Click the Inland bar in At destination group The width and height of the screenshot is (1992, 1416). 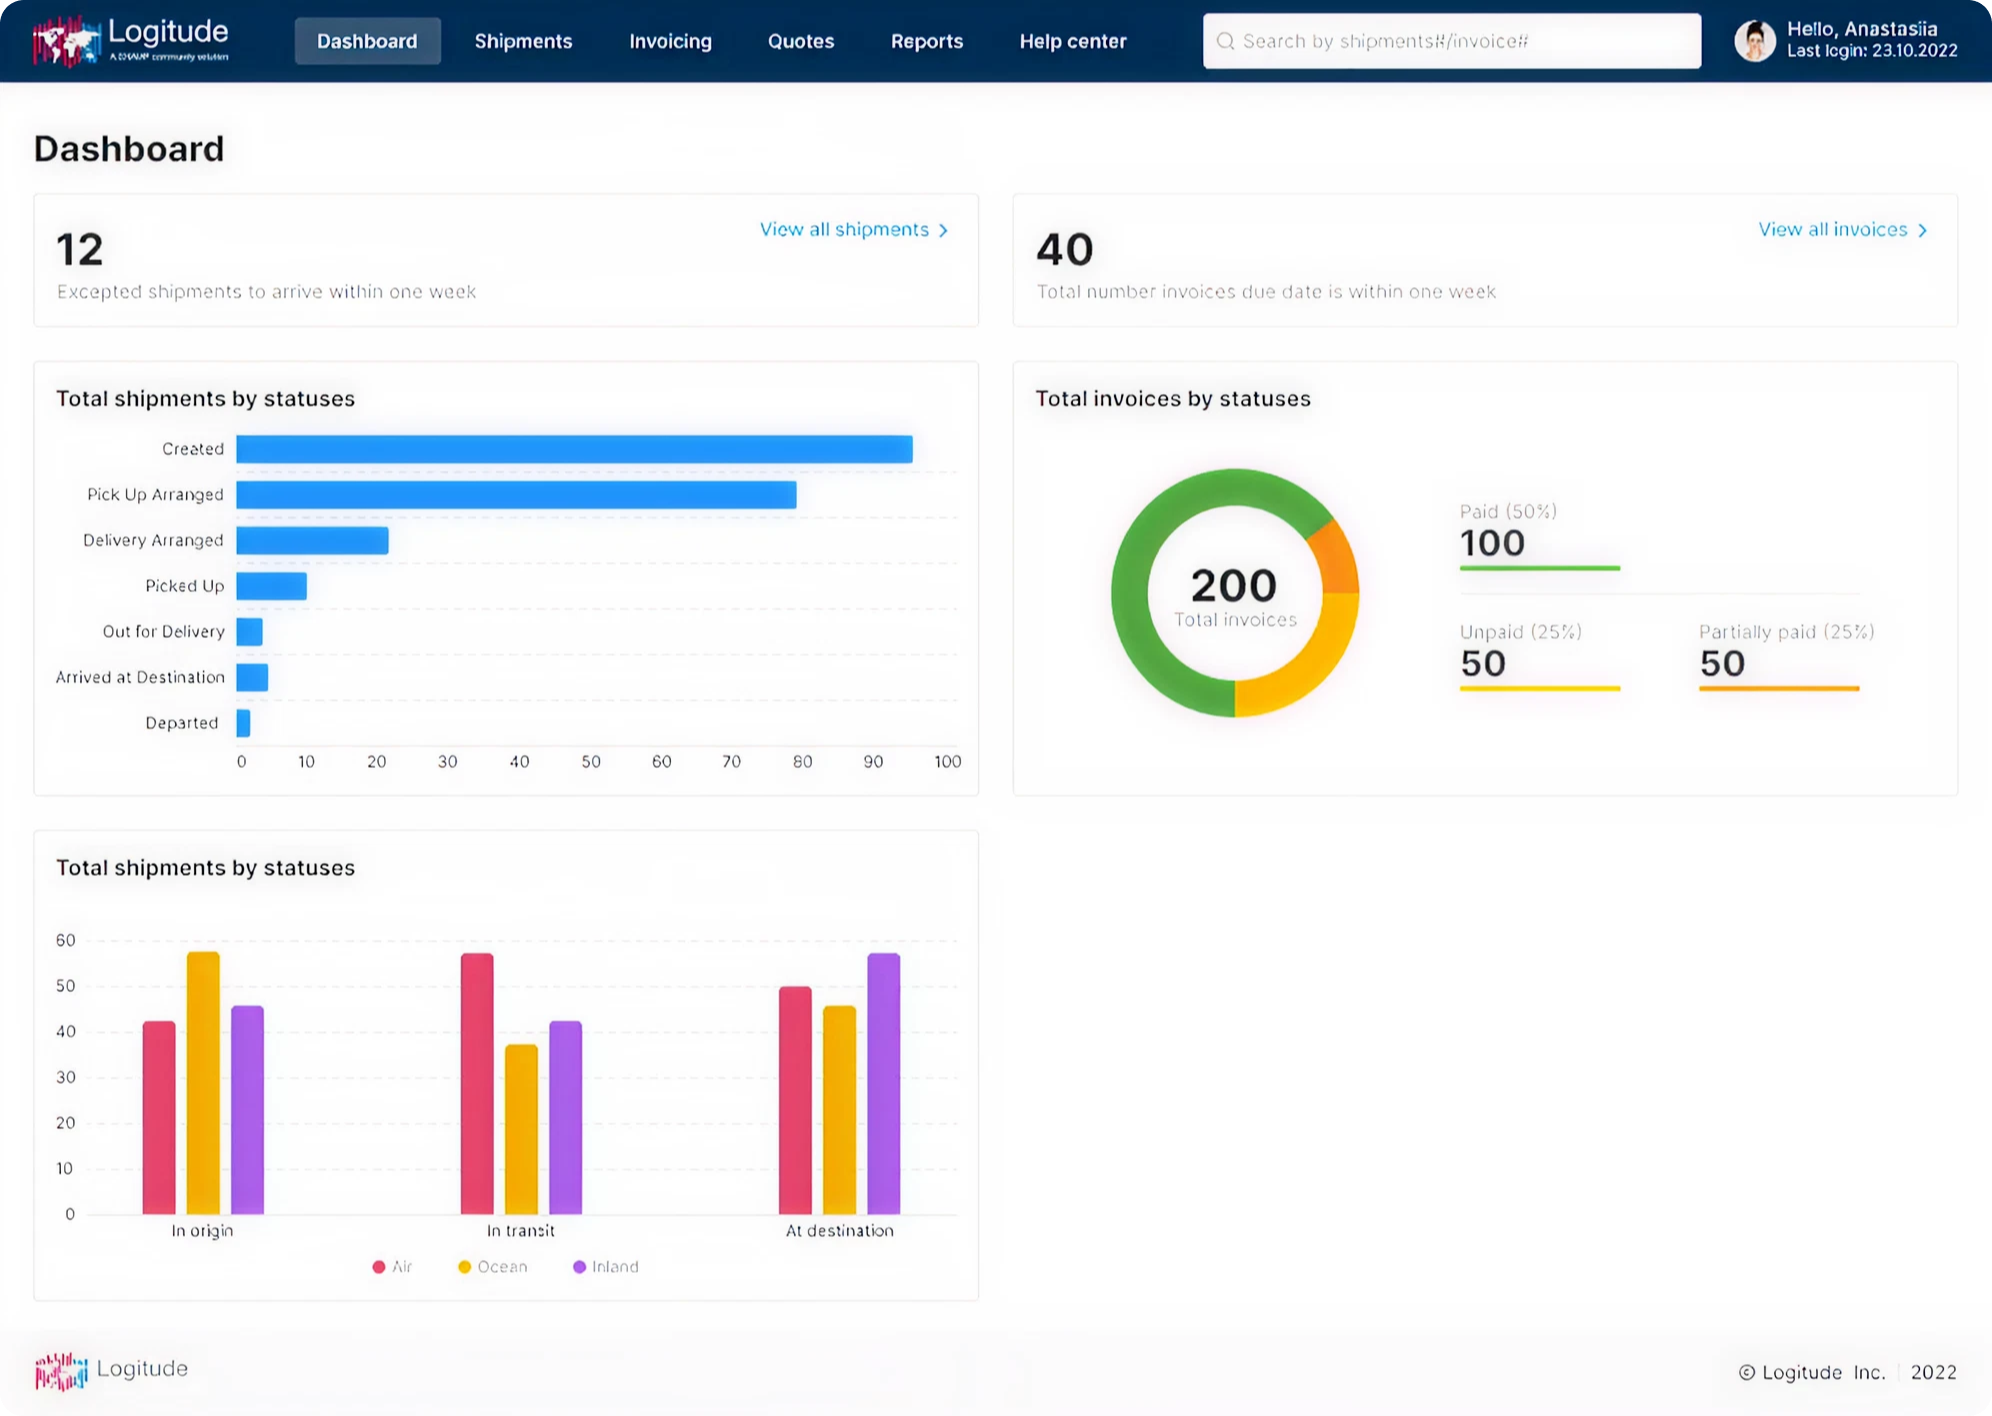[884, 1084]
